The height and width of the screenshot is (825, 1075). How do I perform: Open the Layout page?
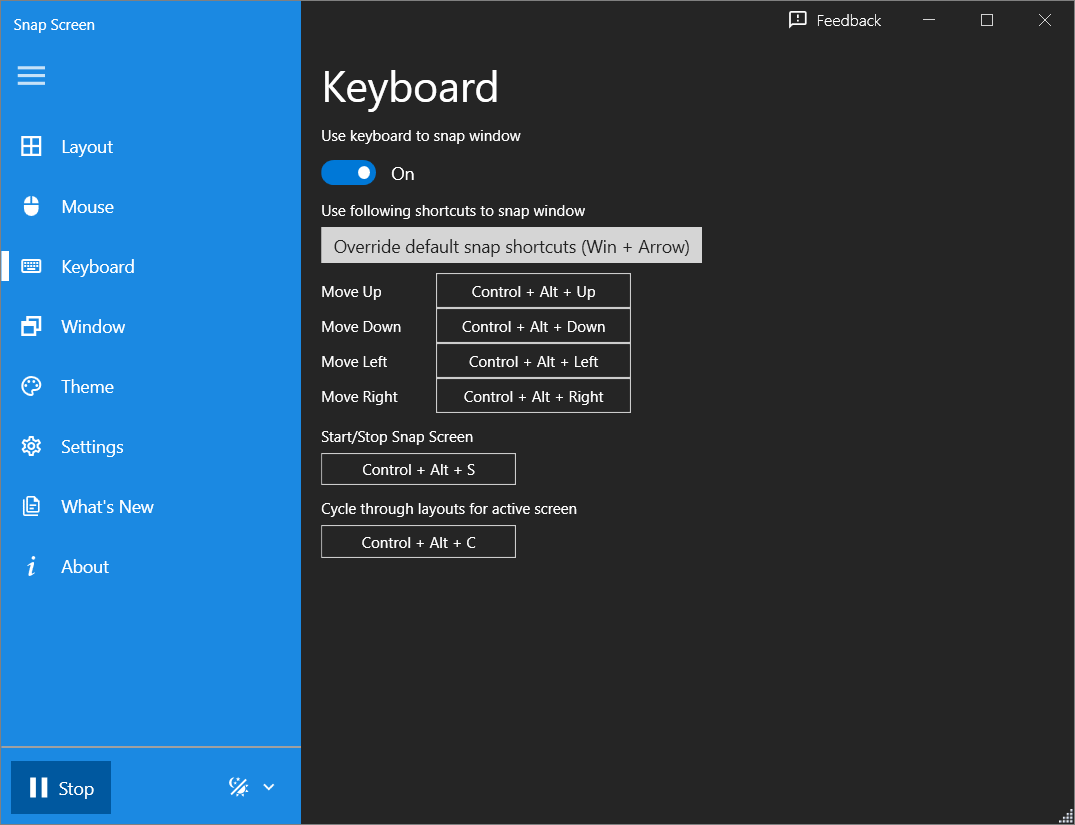(151, 146)
